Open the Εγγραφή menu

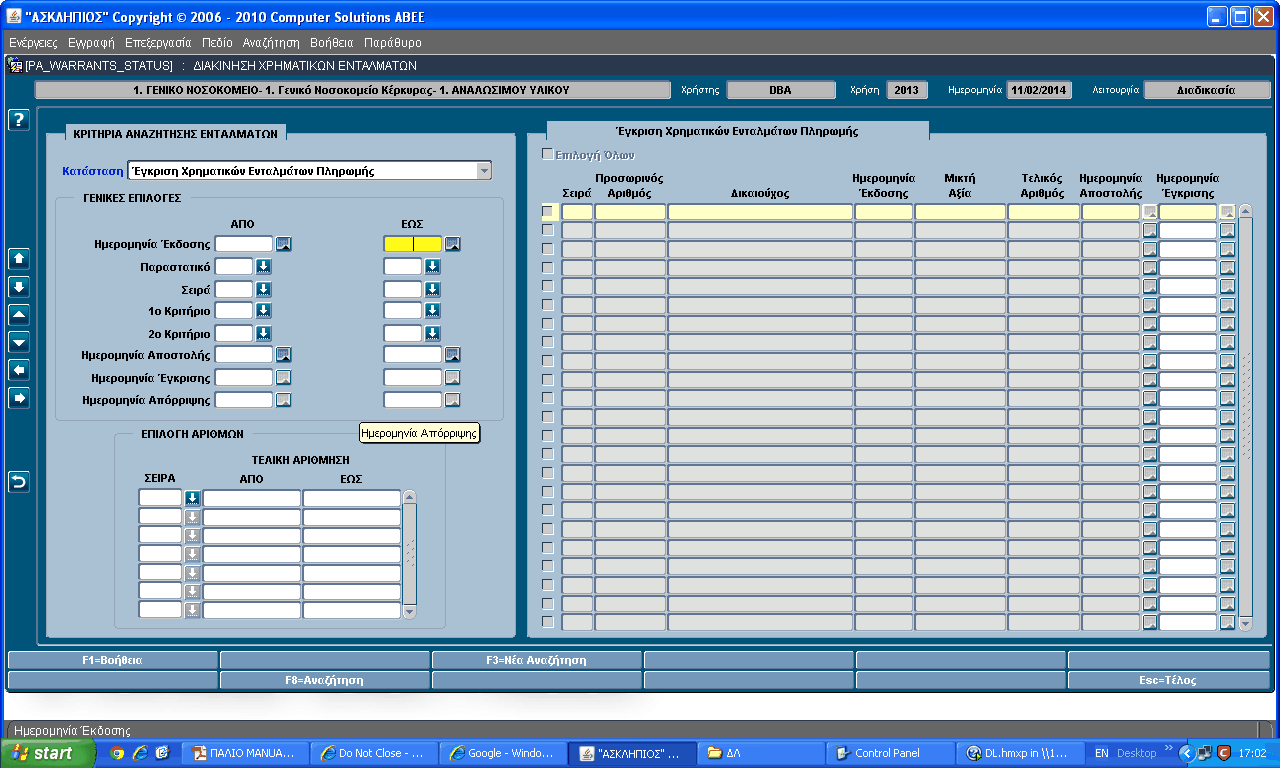tap(91, 43)
